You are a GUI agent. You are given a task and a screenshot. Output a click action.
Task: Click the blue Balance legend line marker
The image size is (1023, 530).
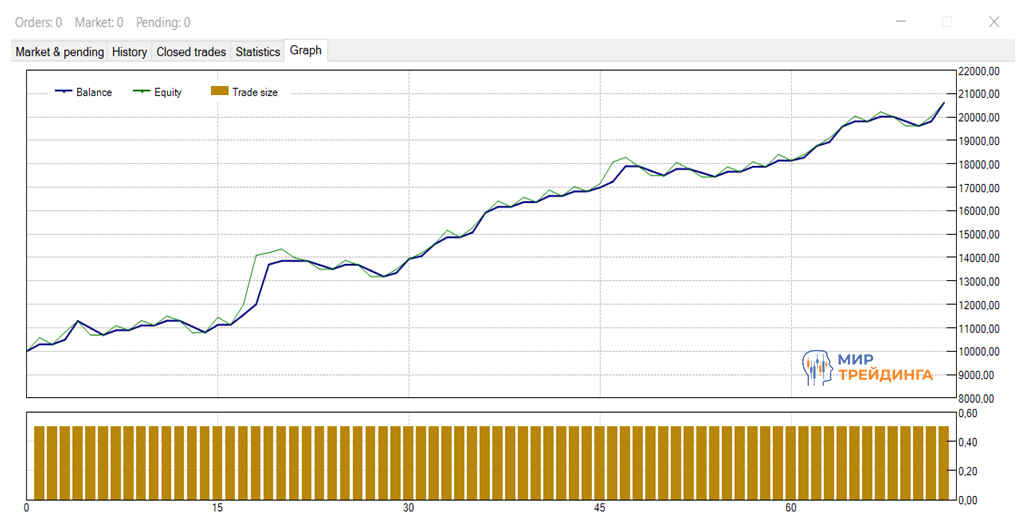(x=63, y=92)
